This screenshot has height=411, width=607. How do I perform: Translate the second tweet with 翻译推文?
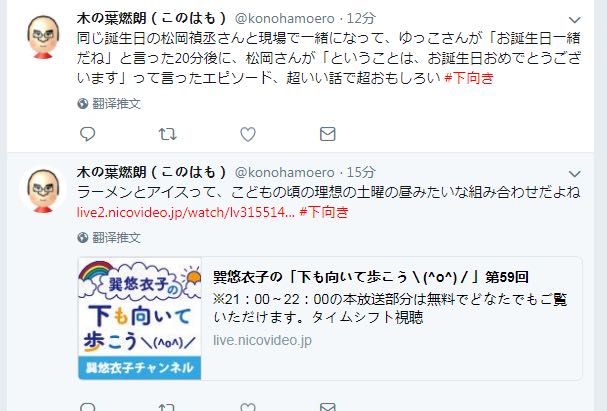(116, 238)
